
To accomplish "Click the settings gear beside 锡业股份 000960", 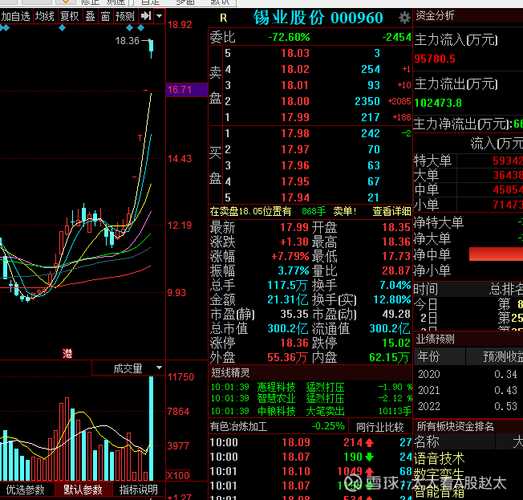I will 405,18.
